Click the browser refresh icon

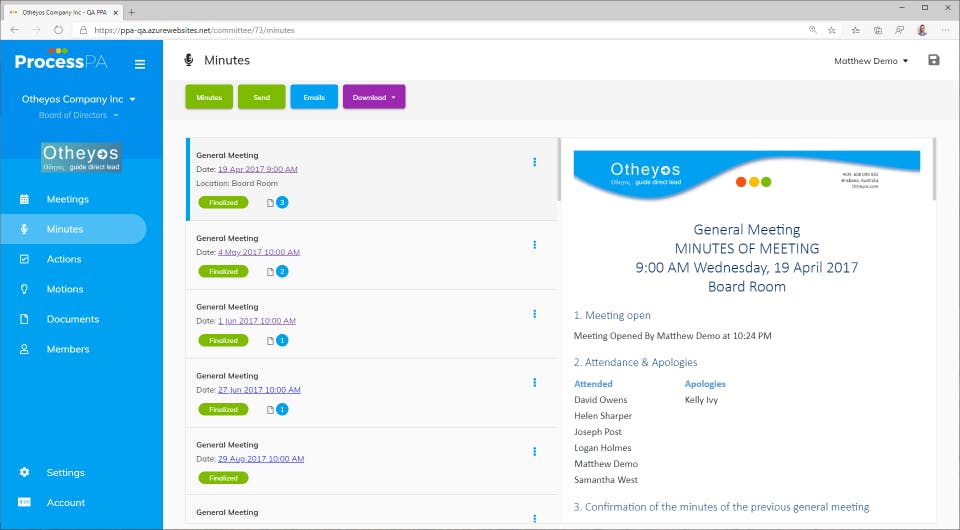pyautogui.click(x=58, y=30)
